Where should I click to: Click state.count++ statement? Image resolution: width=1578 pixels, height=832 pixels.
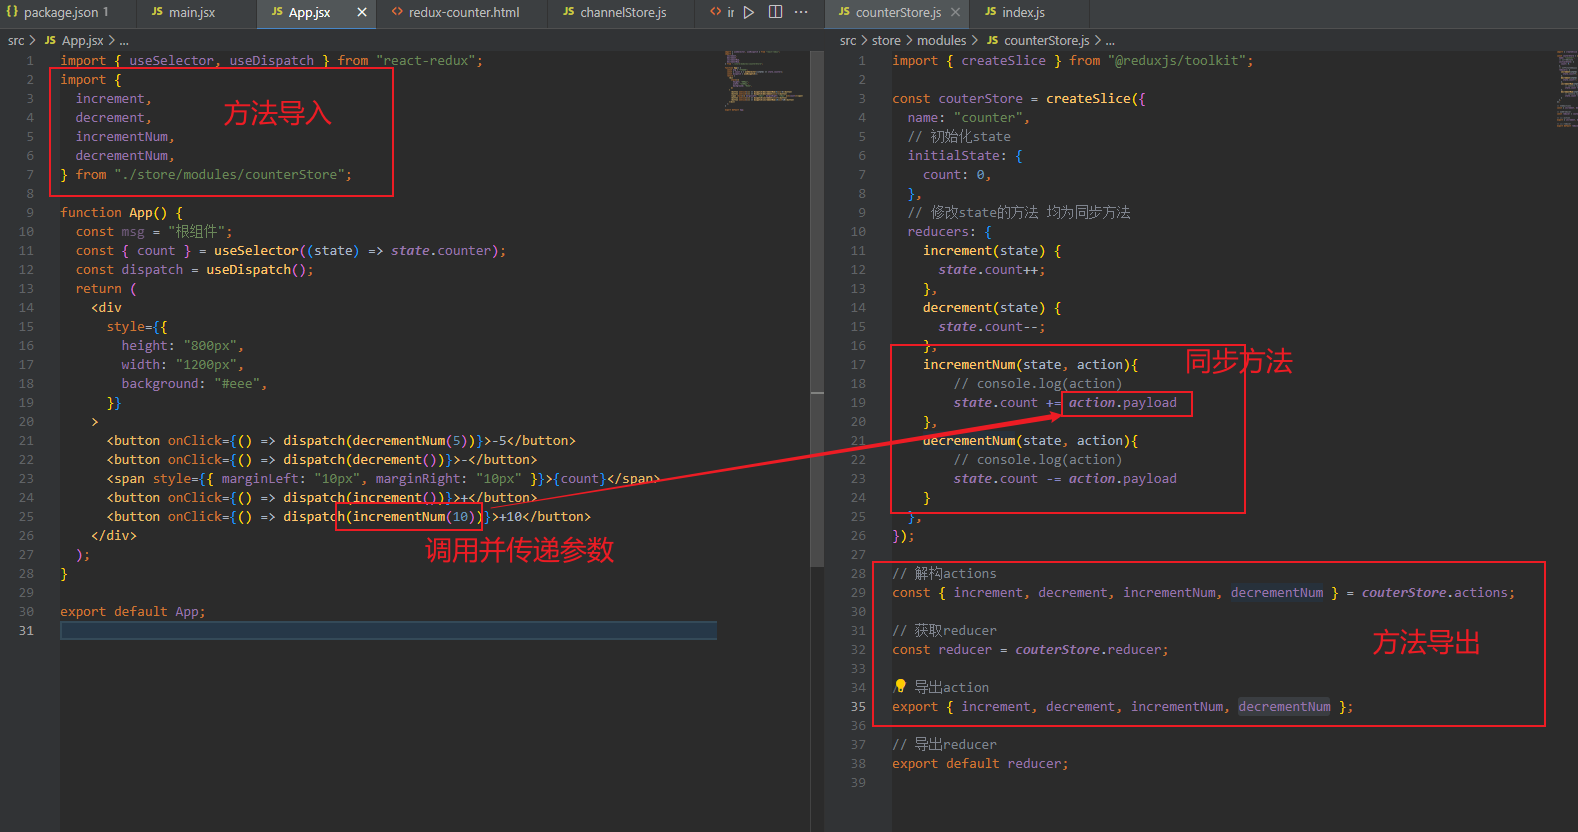(991, 269)
